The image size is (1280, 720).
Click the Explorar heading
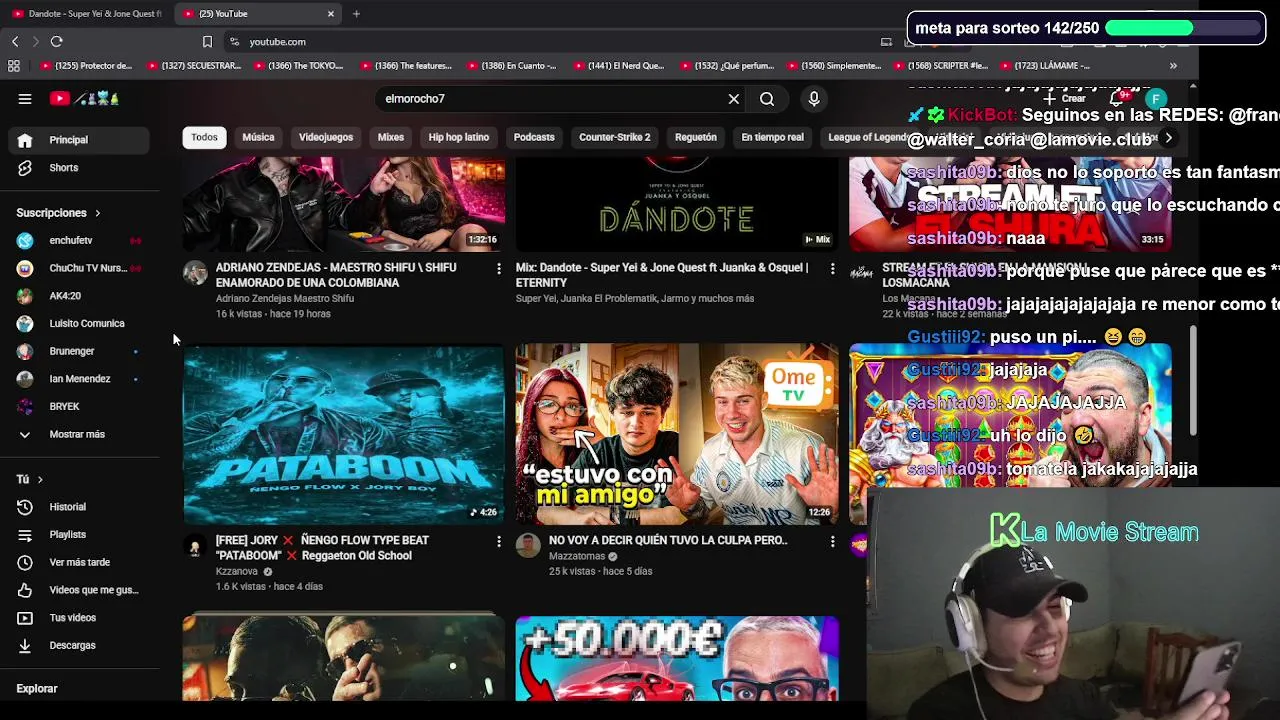coord(37,689)
